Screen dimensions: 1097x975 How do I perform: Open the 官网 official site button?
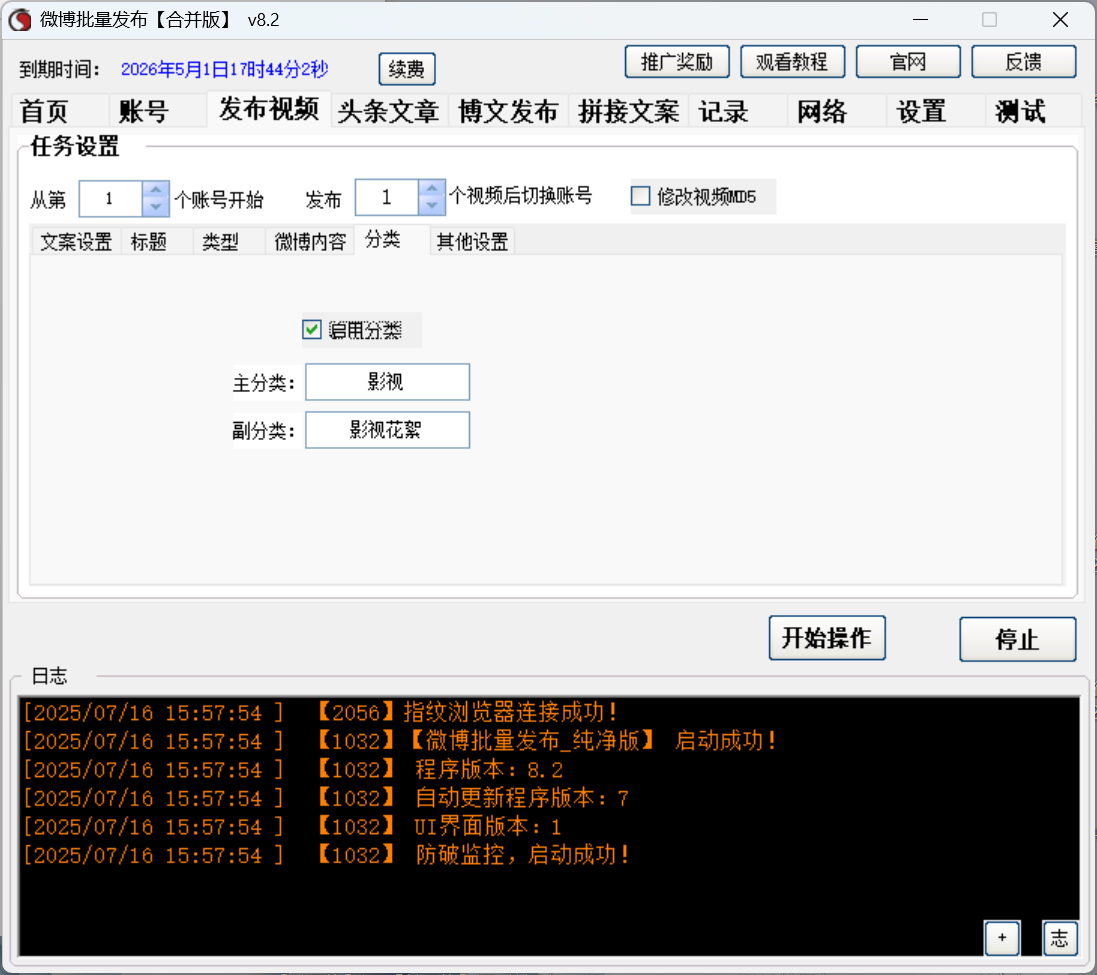point(907,62)
